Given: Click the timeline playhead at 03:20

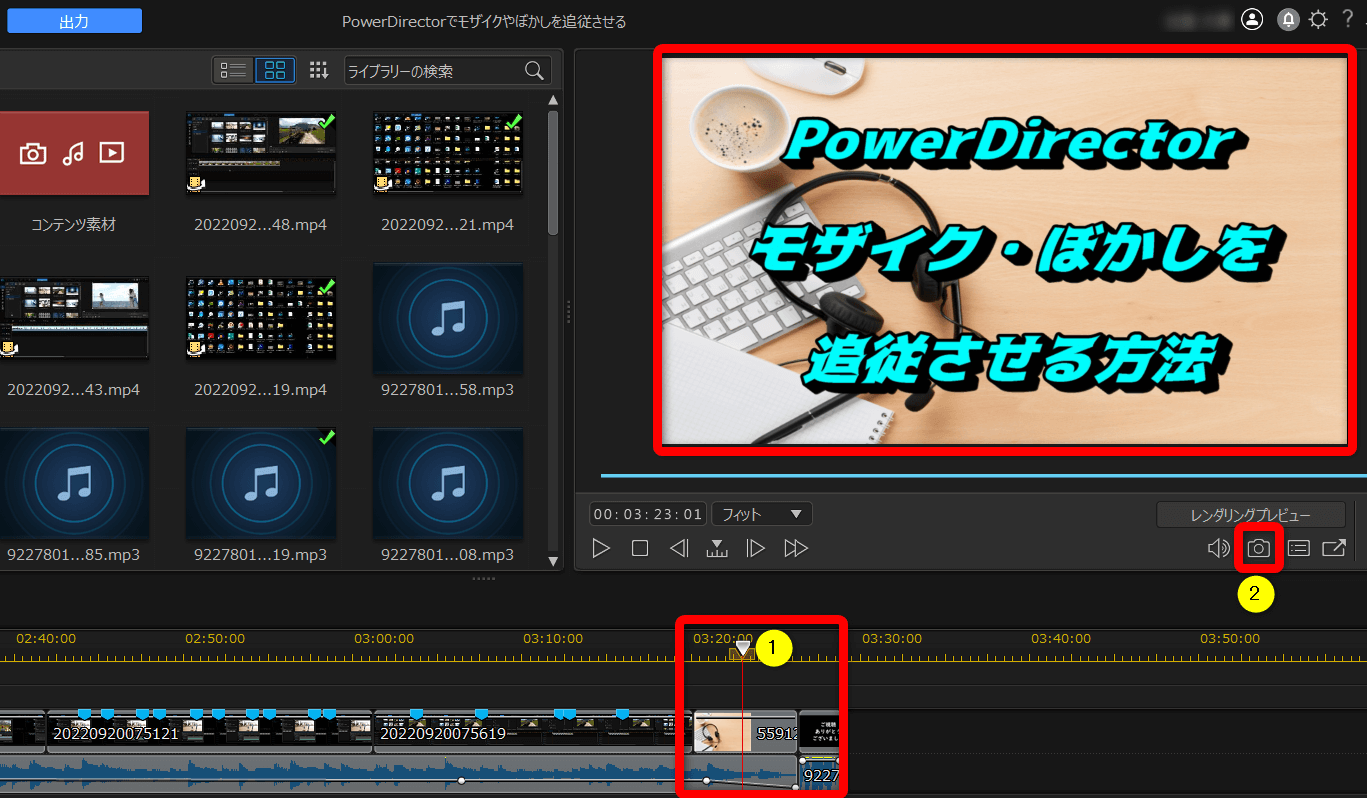Looking at the screenshot, I should tap(742, 651).
